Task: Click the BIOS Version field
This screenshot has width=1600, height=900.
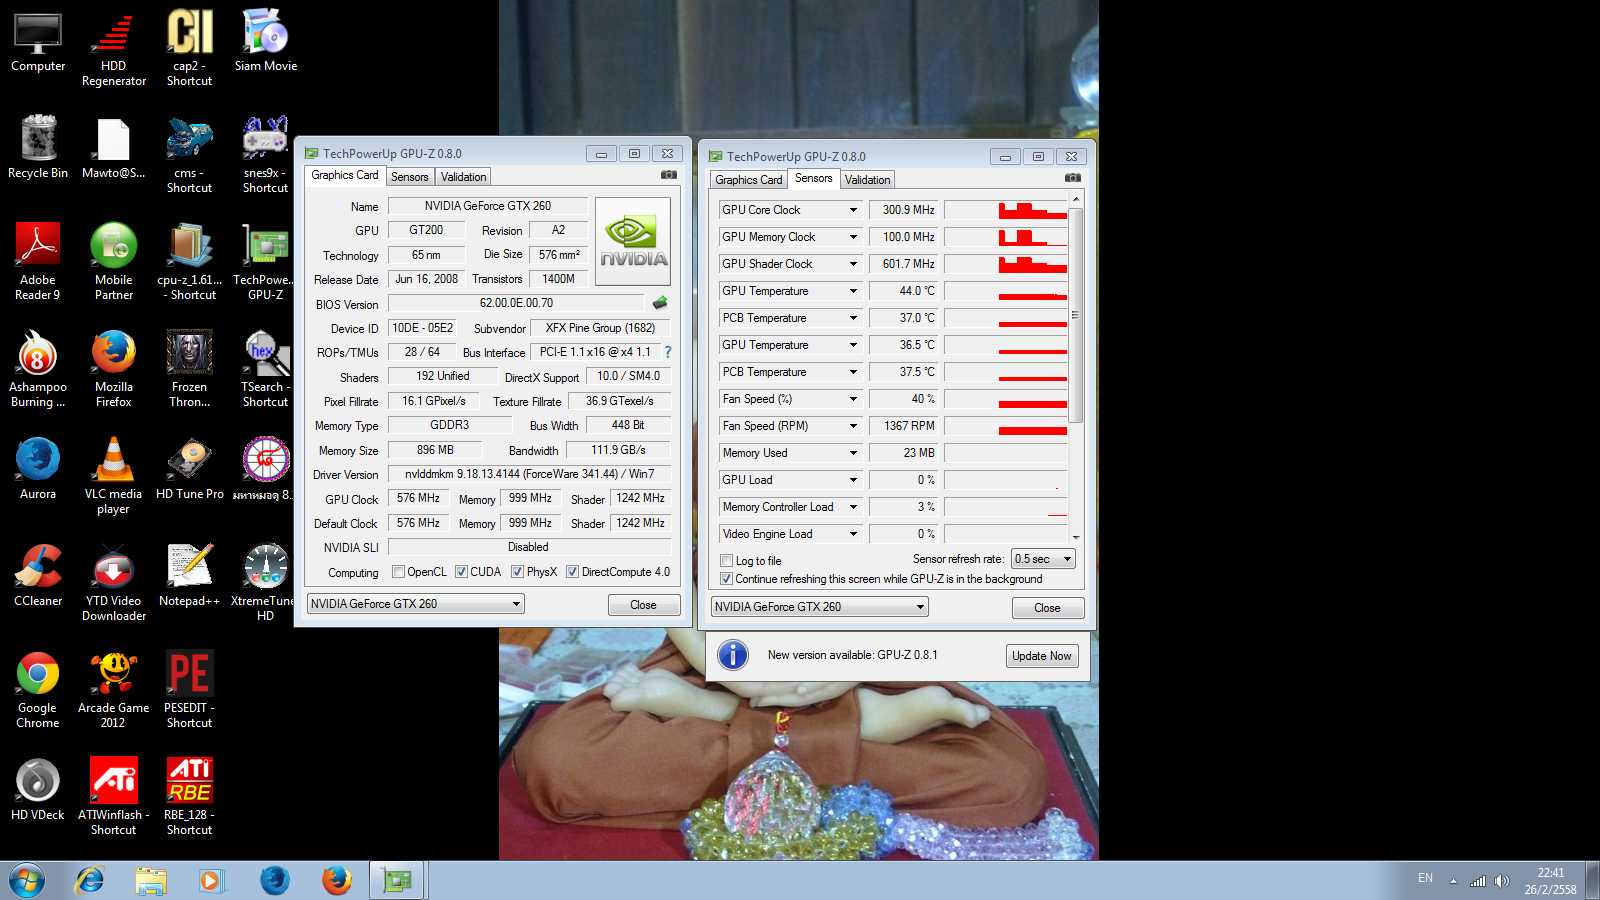Action: click(x=516, y=303)
